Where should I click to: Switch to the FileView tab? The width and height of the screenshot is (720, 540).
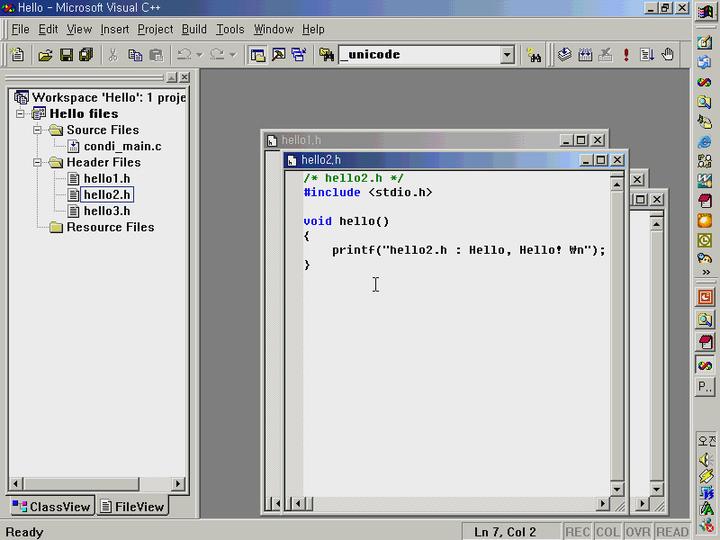click(x=132, y=506)
